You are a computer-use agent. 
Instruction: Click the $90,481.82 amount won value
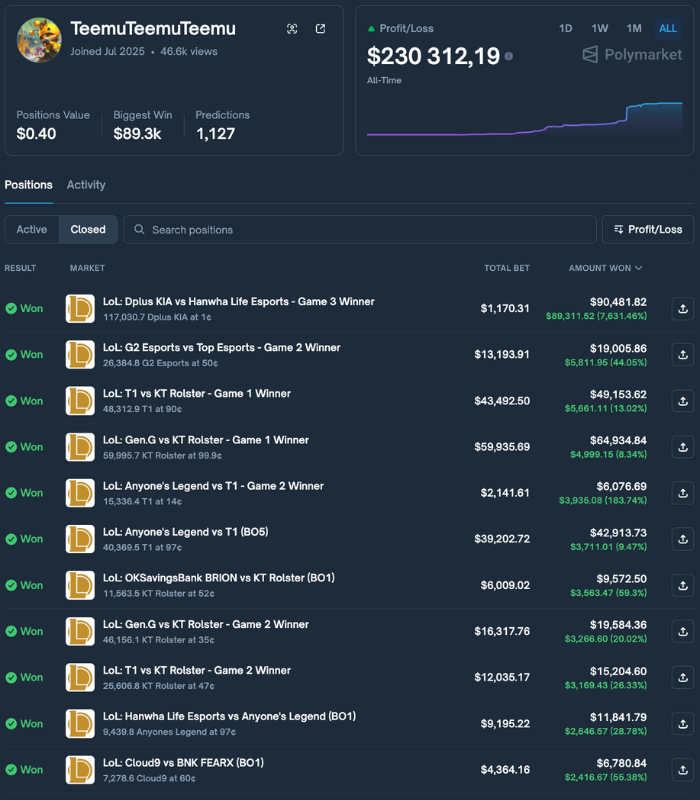point(618,302)
